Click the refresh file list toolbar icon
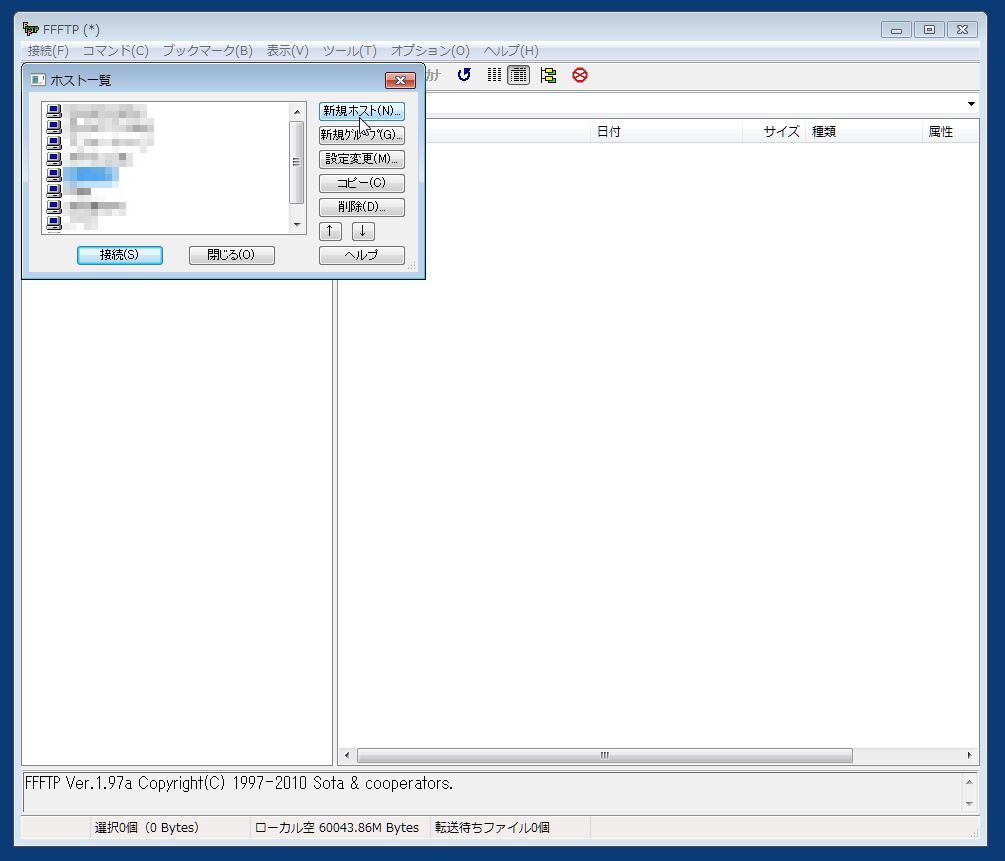The width and height of the screenshot is (1005, 861). click(464, 75)
